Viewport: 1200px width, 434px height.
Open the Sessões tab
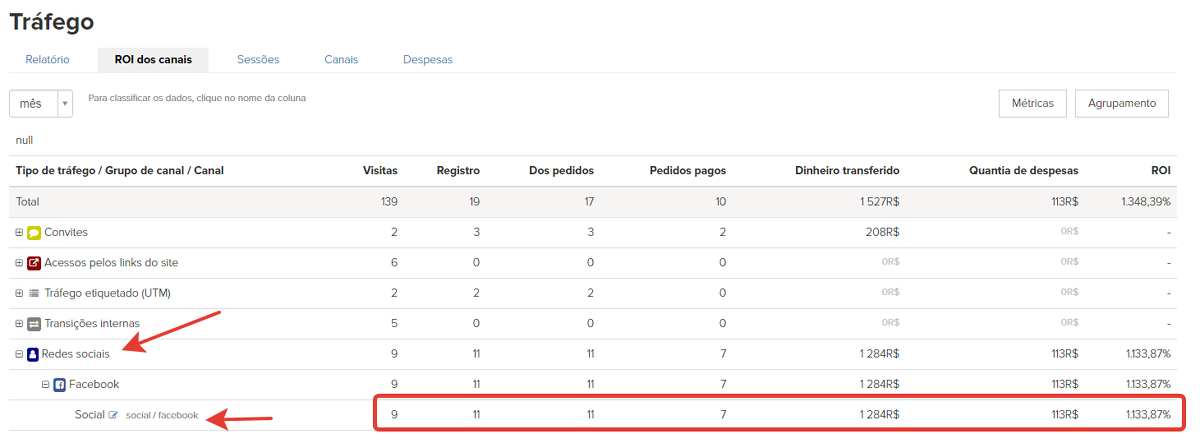click(258, 60)
